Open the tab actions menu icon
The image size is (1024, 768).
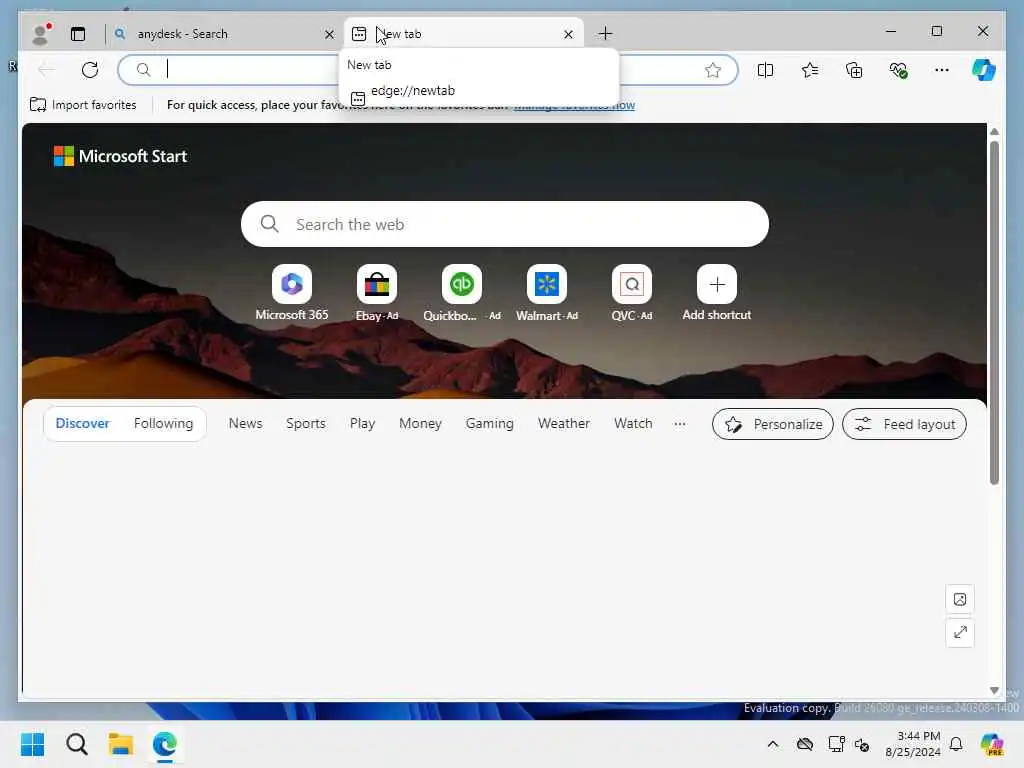78,34
